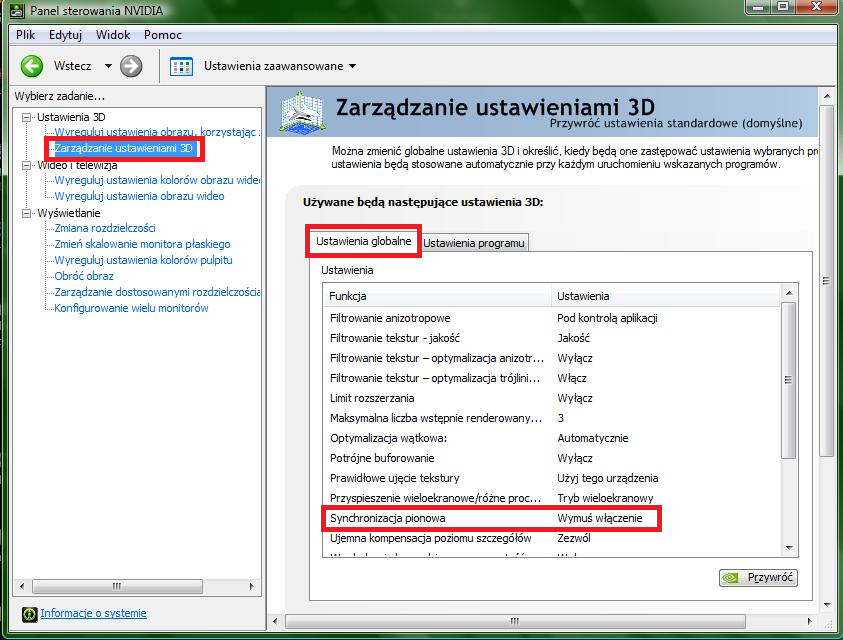The width and height of the screenshot is (843, 640).
Task: Click task tree scroll right arrow
Action: coord(252,586)
